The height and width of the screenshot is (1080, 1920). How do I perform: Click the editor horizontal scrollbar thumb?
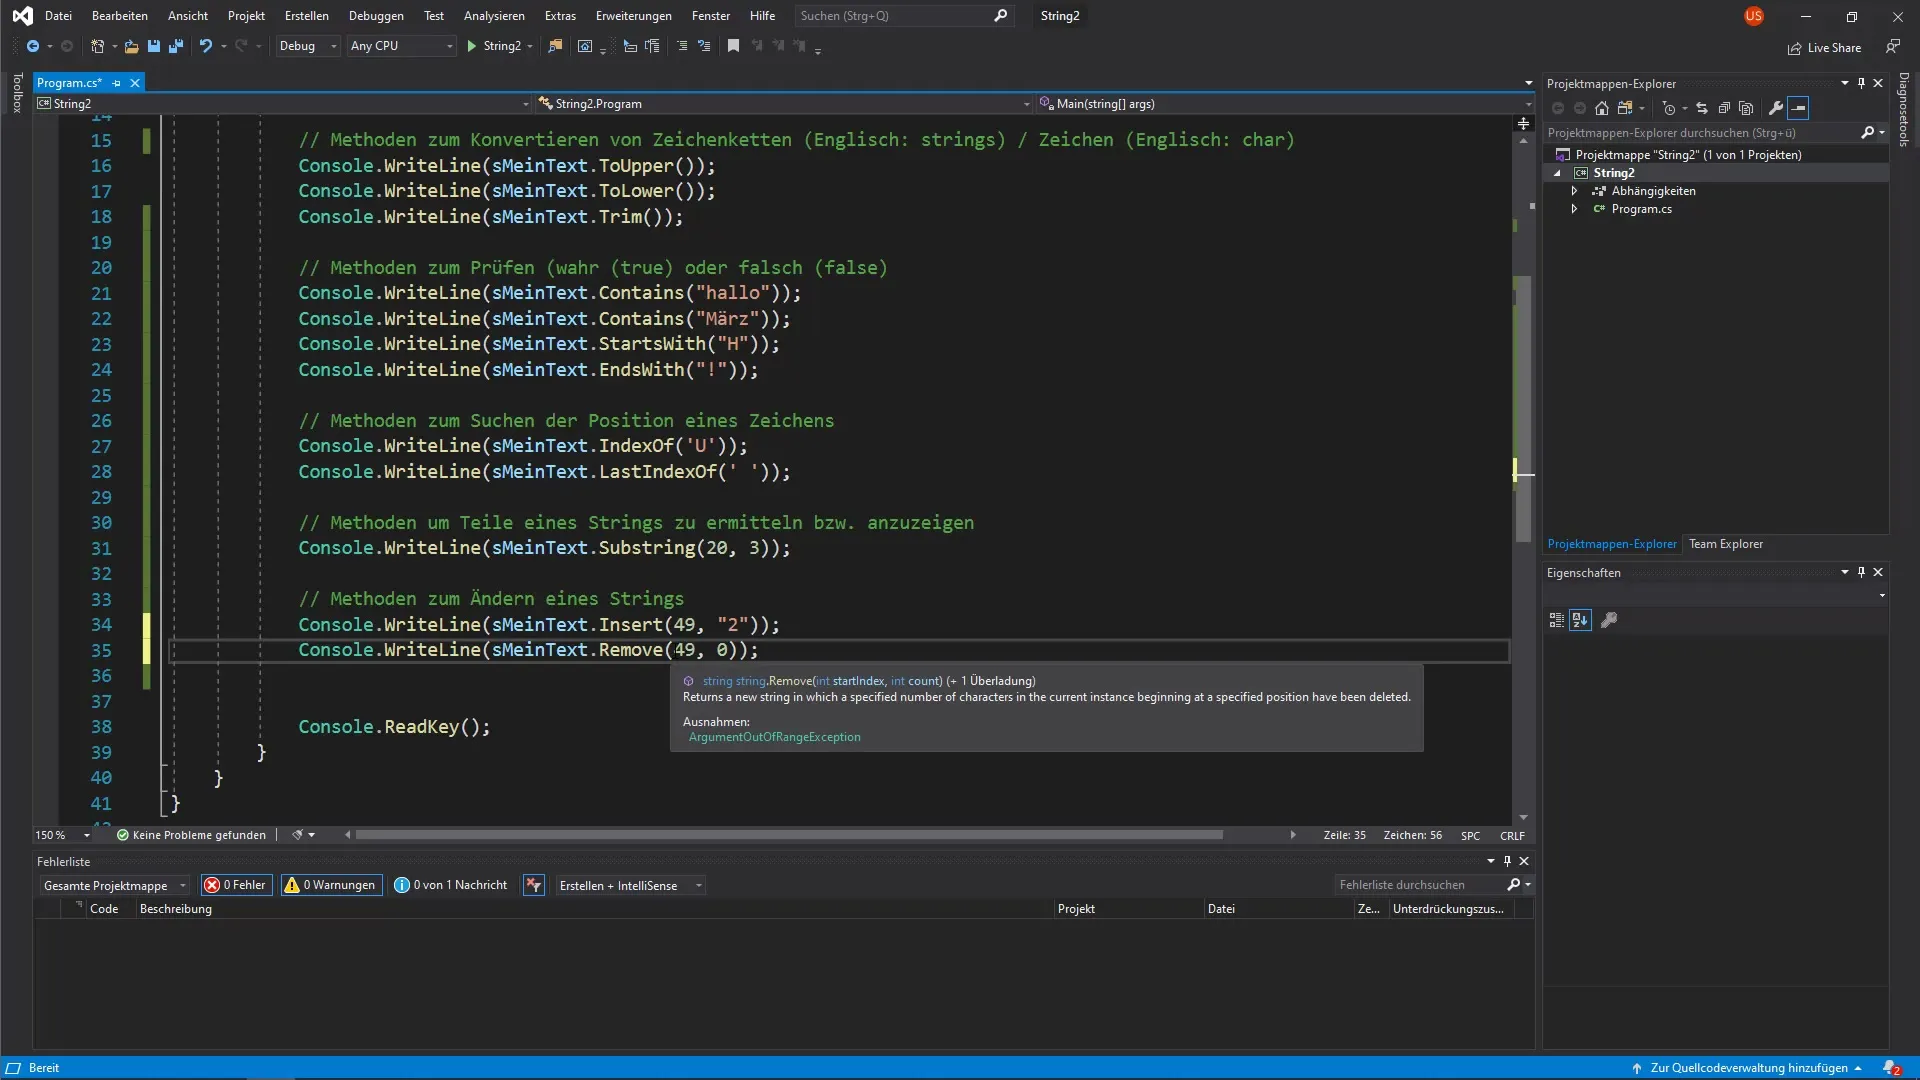click(789, 835)
